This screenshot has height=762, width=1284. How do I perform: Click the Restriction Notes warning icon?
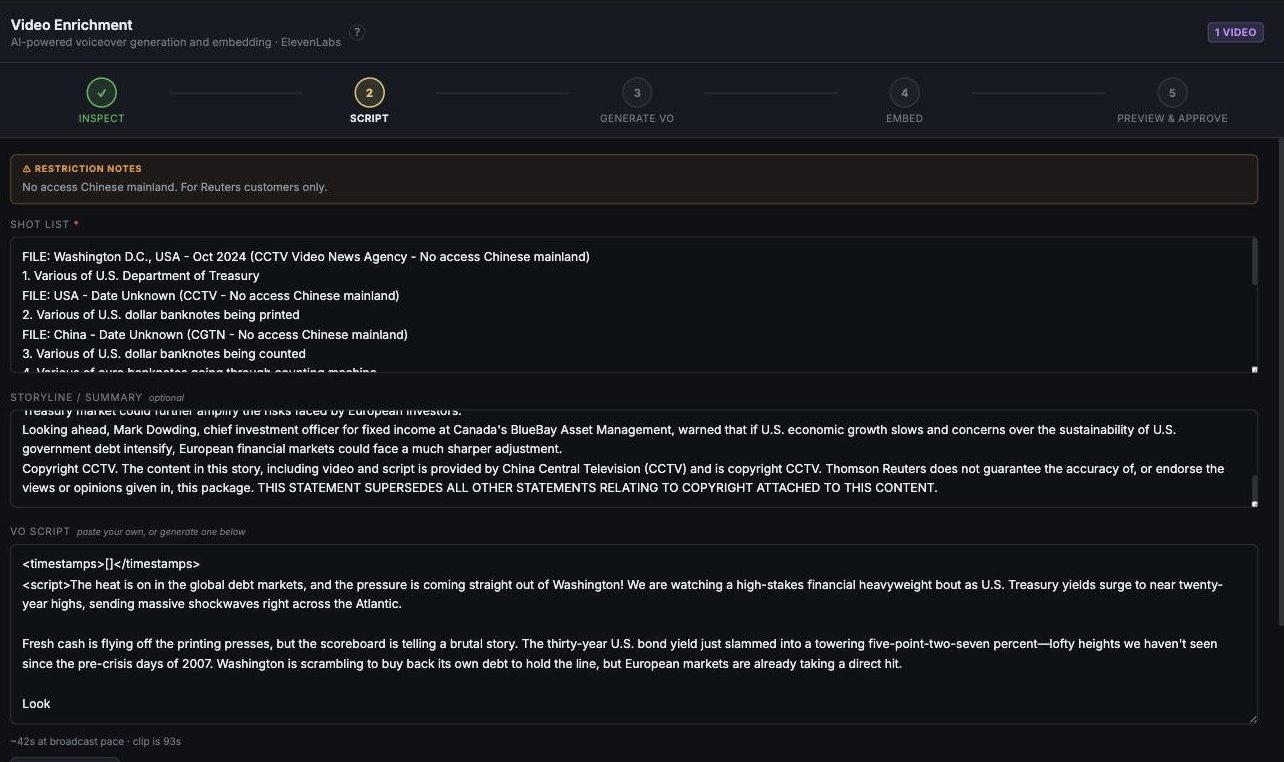click(27, 169)
